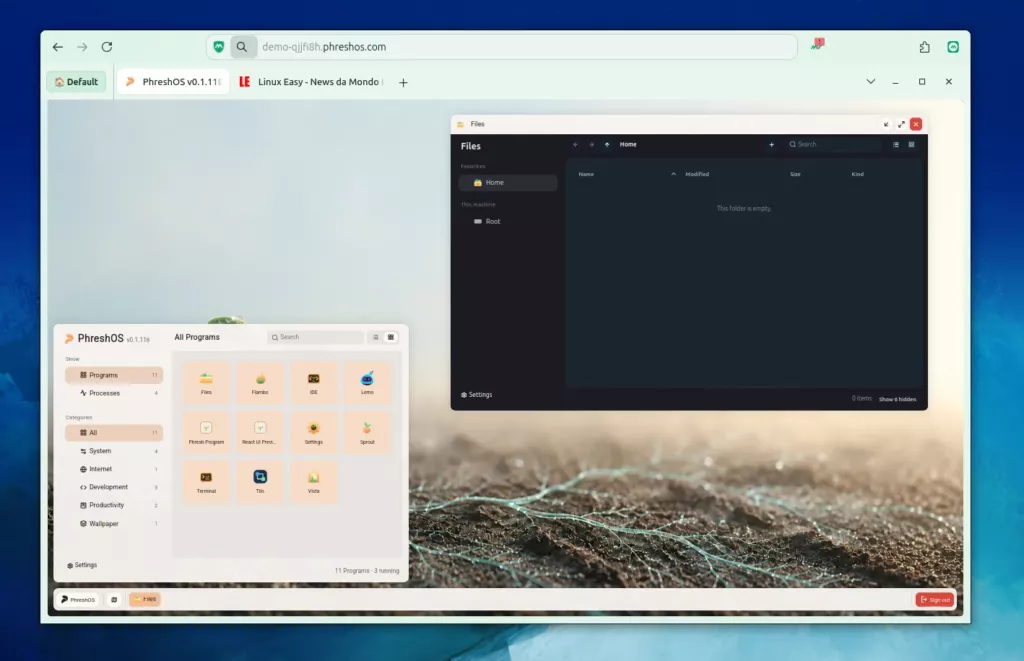
Task: Switch Files window to list view
Action: [896, 144]
